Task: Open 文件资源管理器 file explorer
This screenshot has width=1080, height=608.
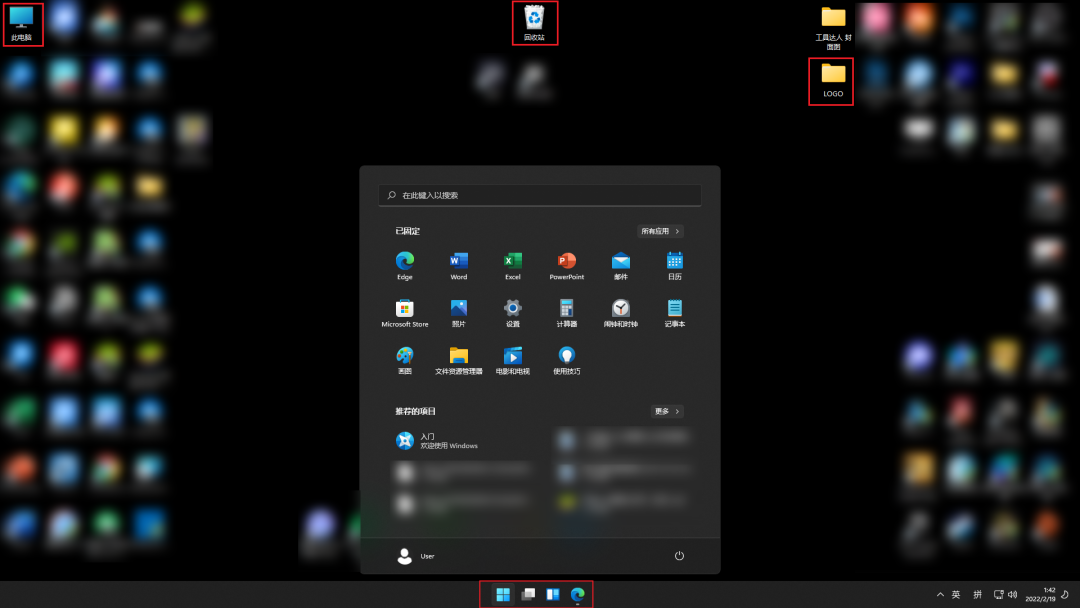Action: (458, 355)
